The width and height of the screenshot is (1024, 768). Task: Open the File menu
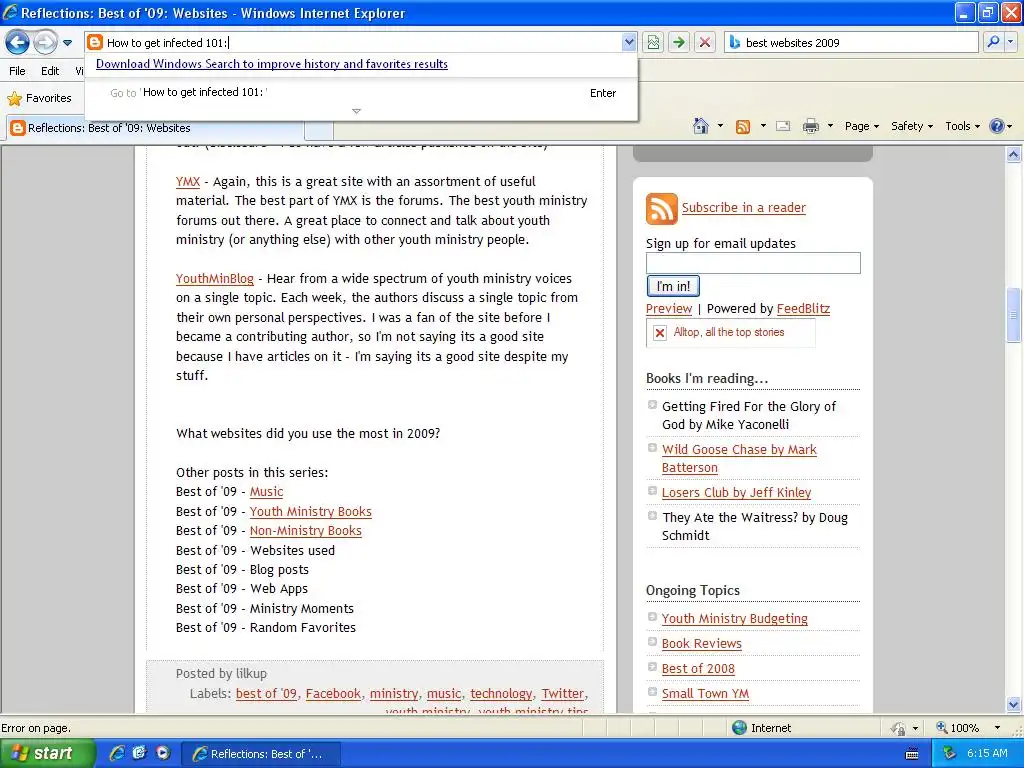pyautogui.click(x=17, y=71)
